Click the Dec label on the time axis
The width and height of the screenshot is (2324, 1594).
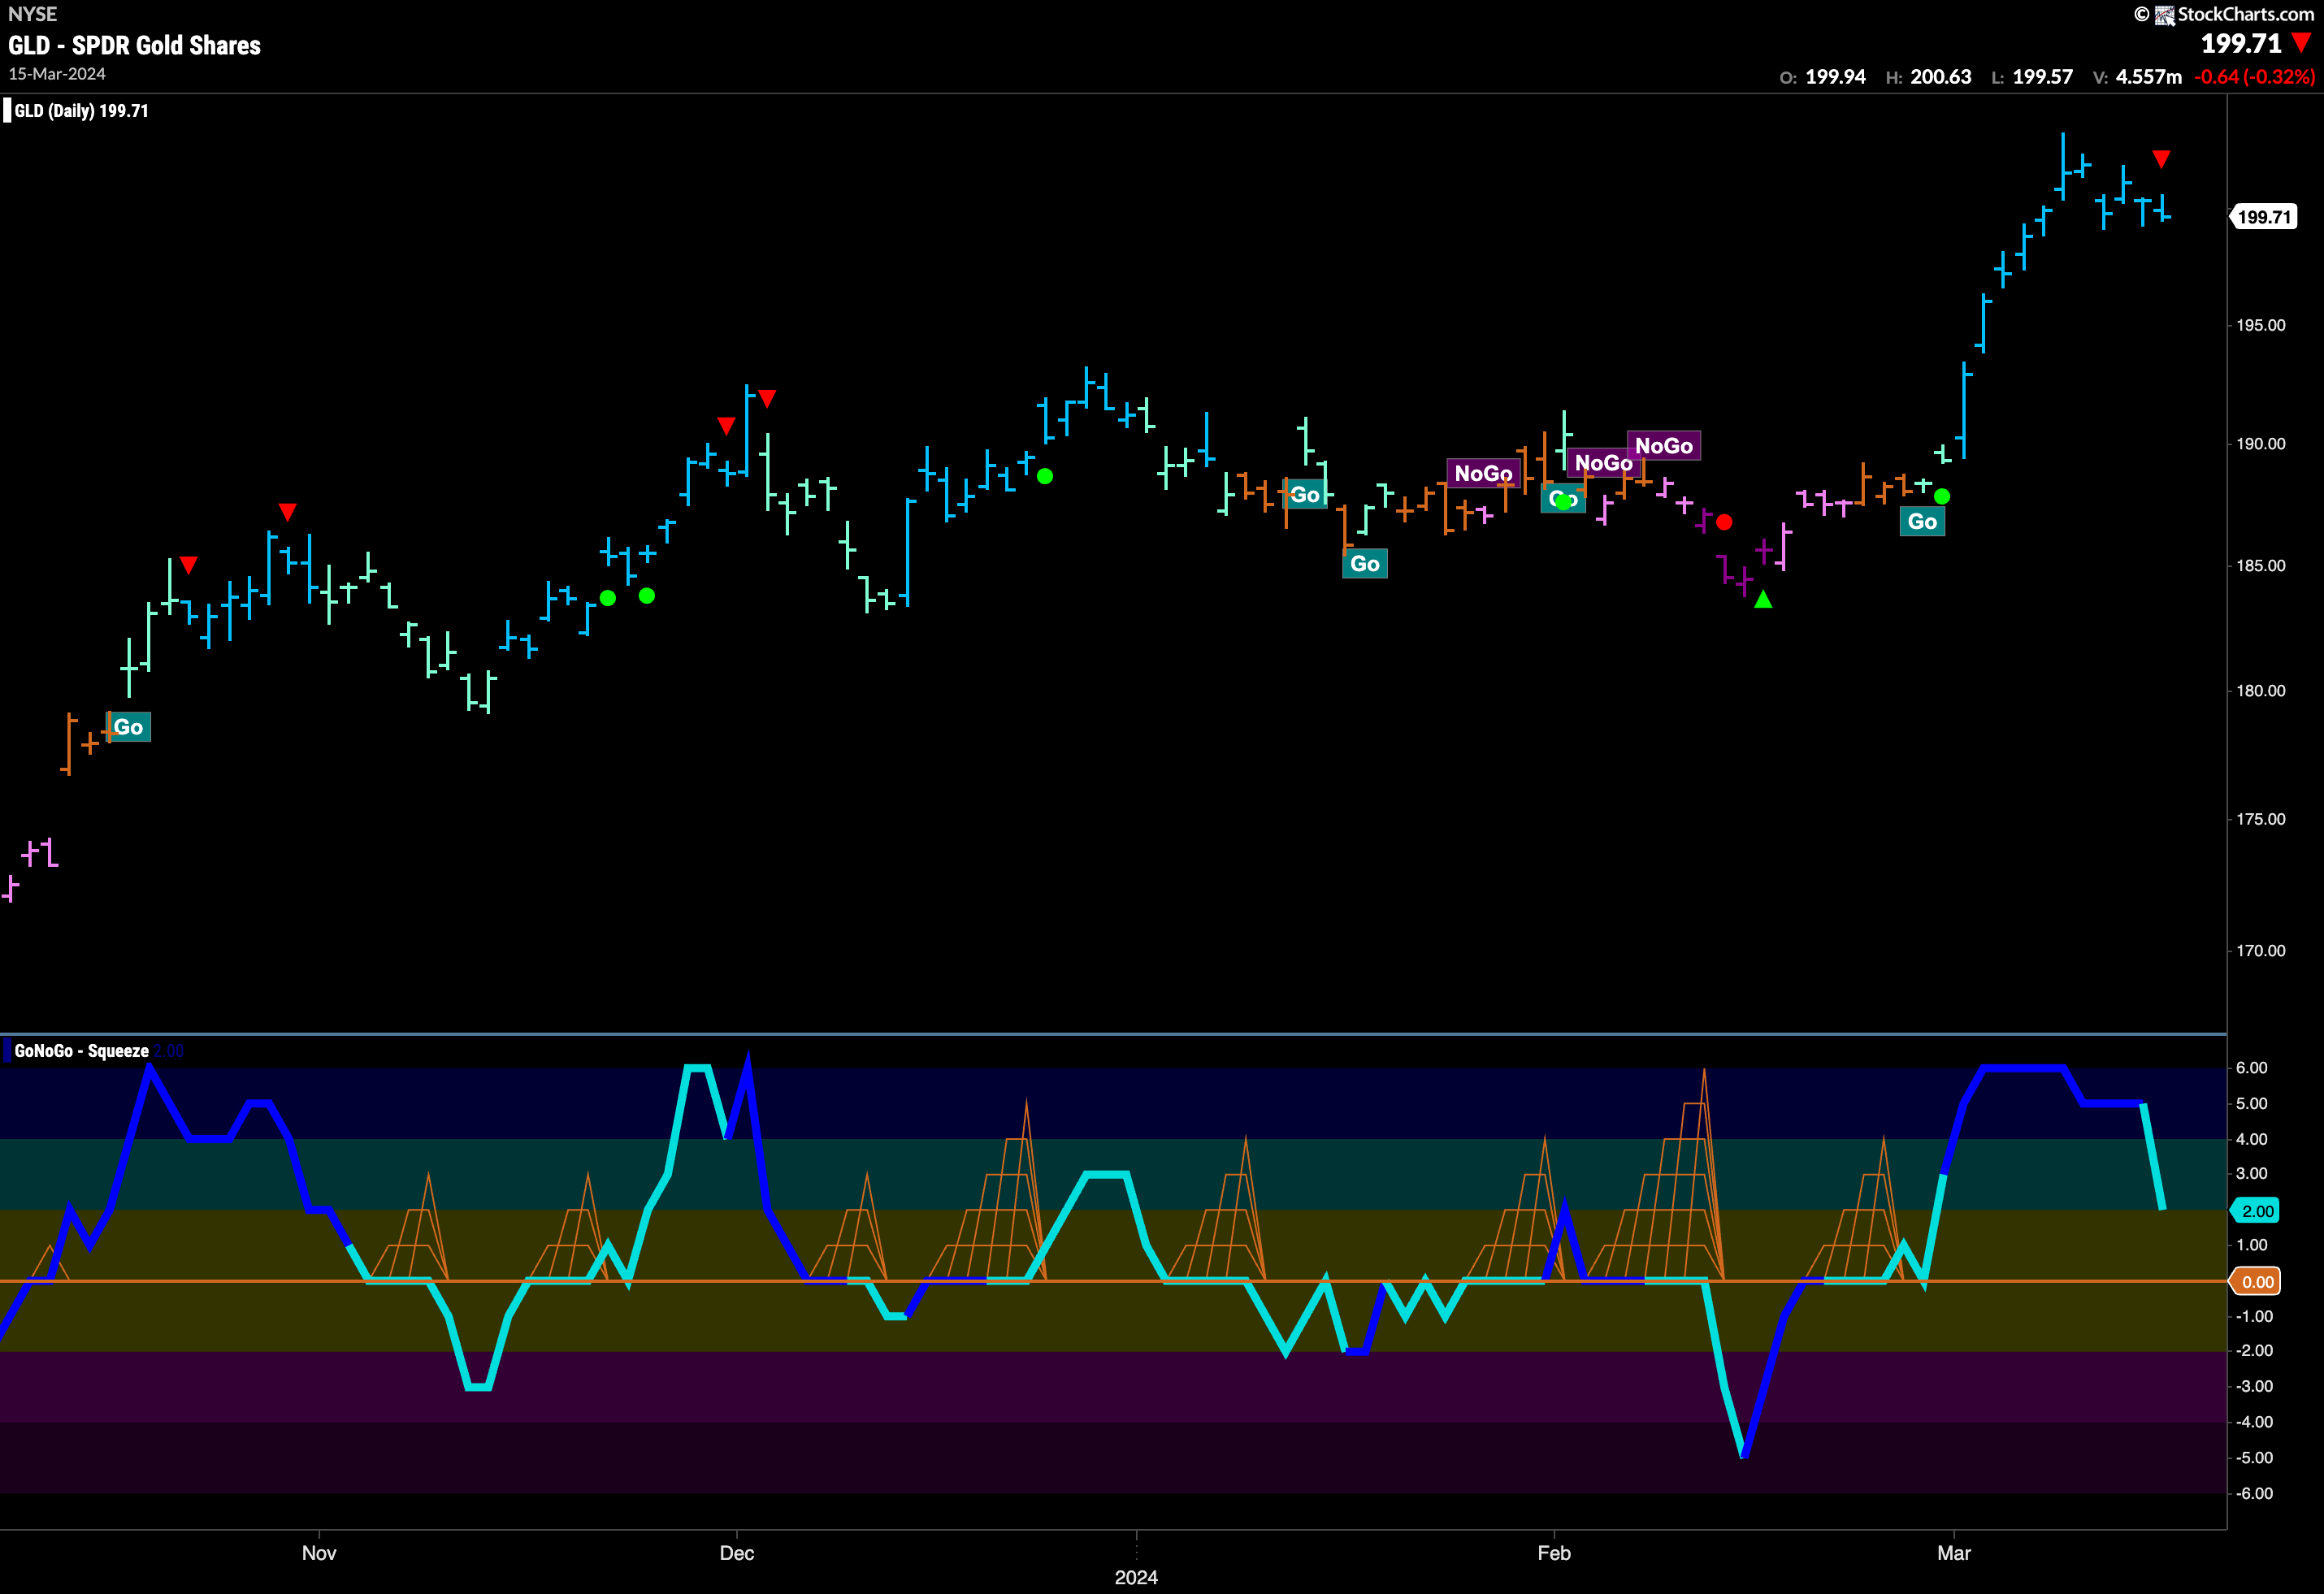click(x=737, y=1553)
